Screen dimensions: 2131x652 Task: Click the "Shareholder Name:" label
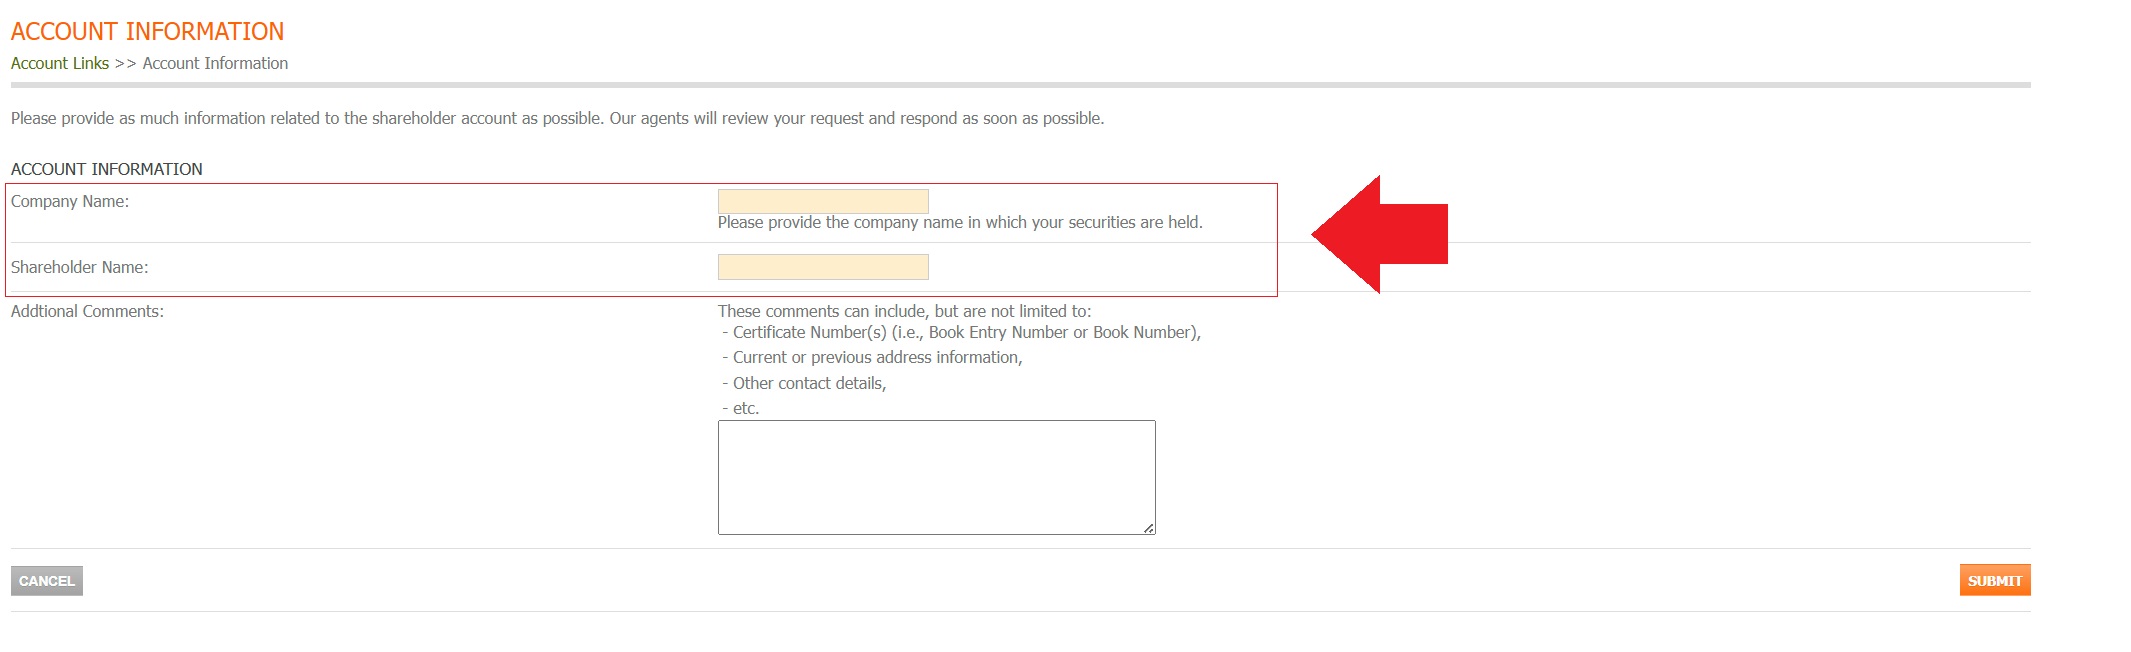point(79,267)
